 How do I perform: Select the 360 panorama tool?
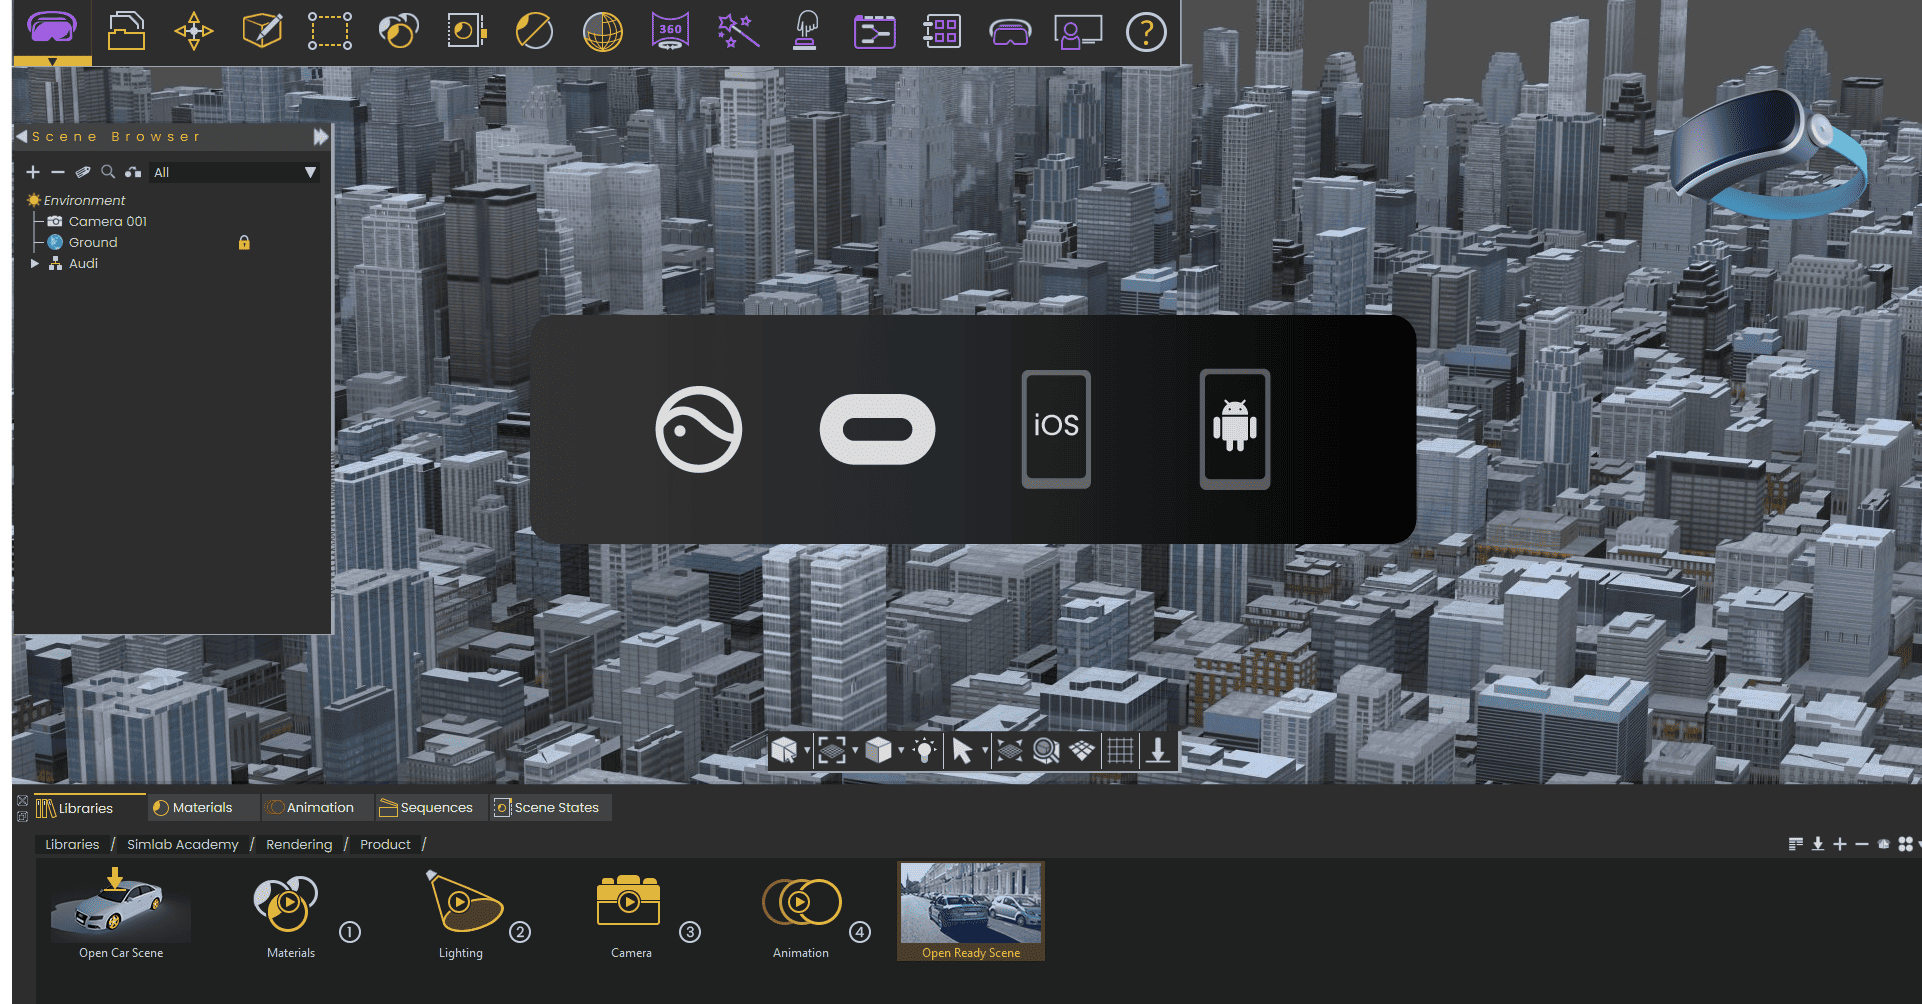(x=670, y=32)
